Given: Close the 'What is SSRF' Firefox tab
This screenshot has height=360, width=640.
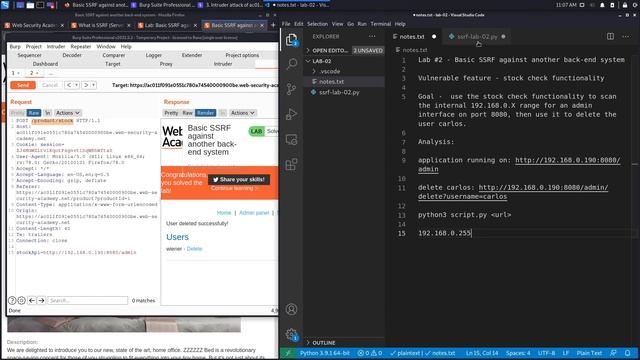Looking at the screenshot, I should 129,25.
